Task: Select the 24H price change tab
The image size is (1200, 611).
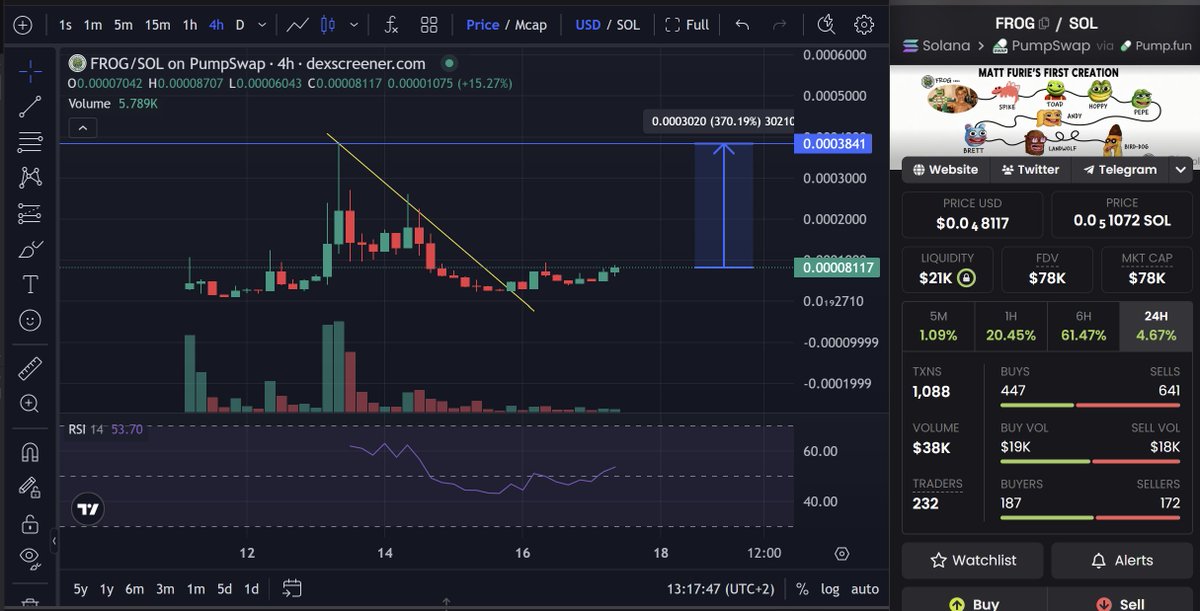Action: click(1155, 326)
